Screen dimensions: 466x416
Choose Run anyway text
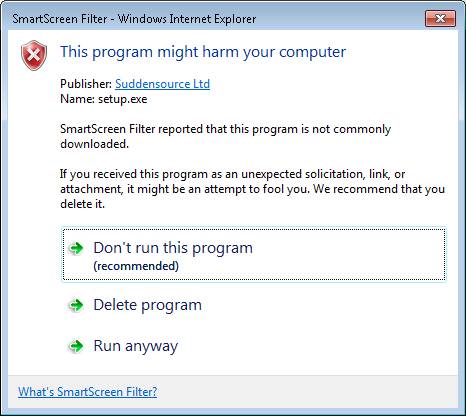tap(136, 346)
